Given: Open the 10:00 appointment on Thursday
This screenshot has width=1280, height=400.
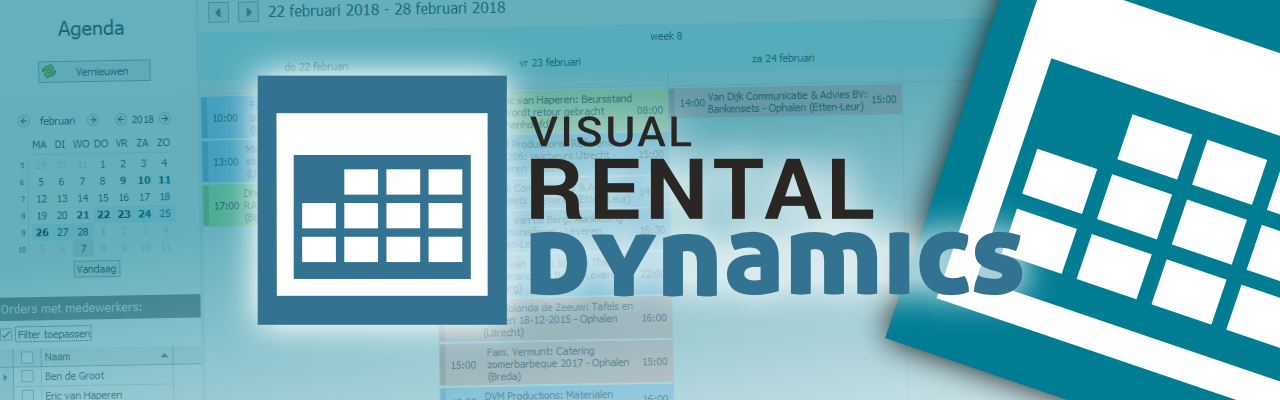Looking at the screenshot, I should [x=229, y=117].
